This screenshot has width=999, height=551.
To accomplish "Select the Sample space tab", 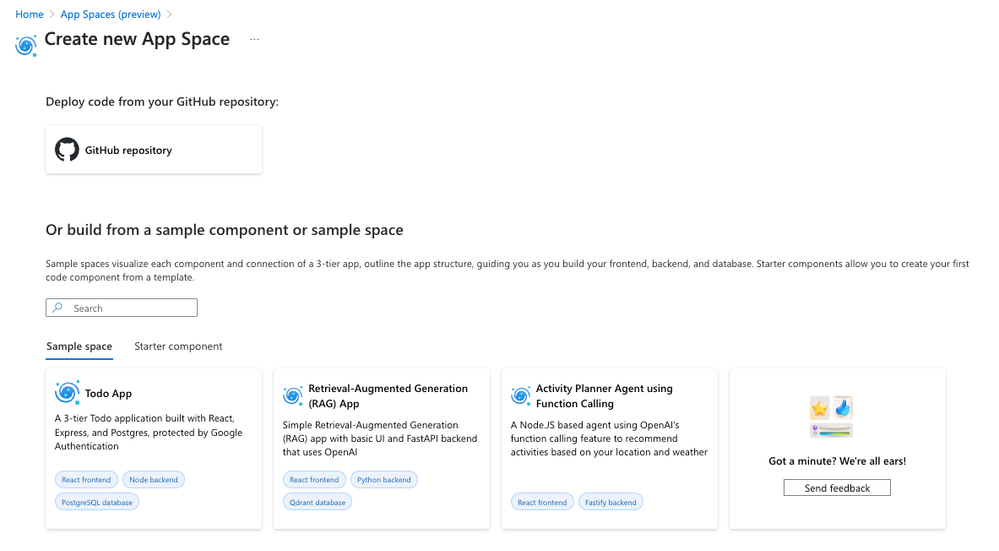I will click(79, 346).
